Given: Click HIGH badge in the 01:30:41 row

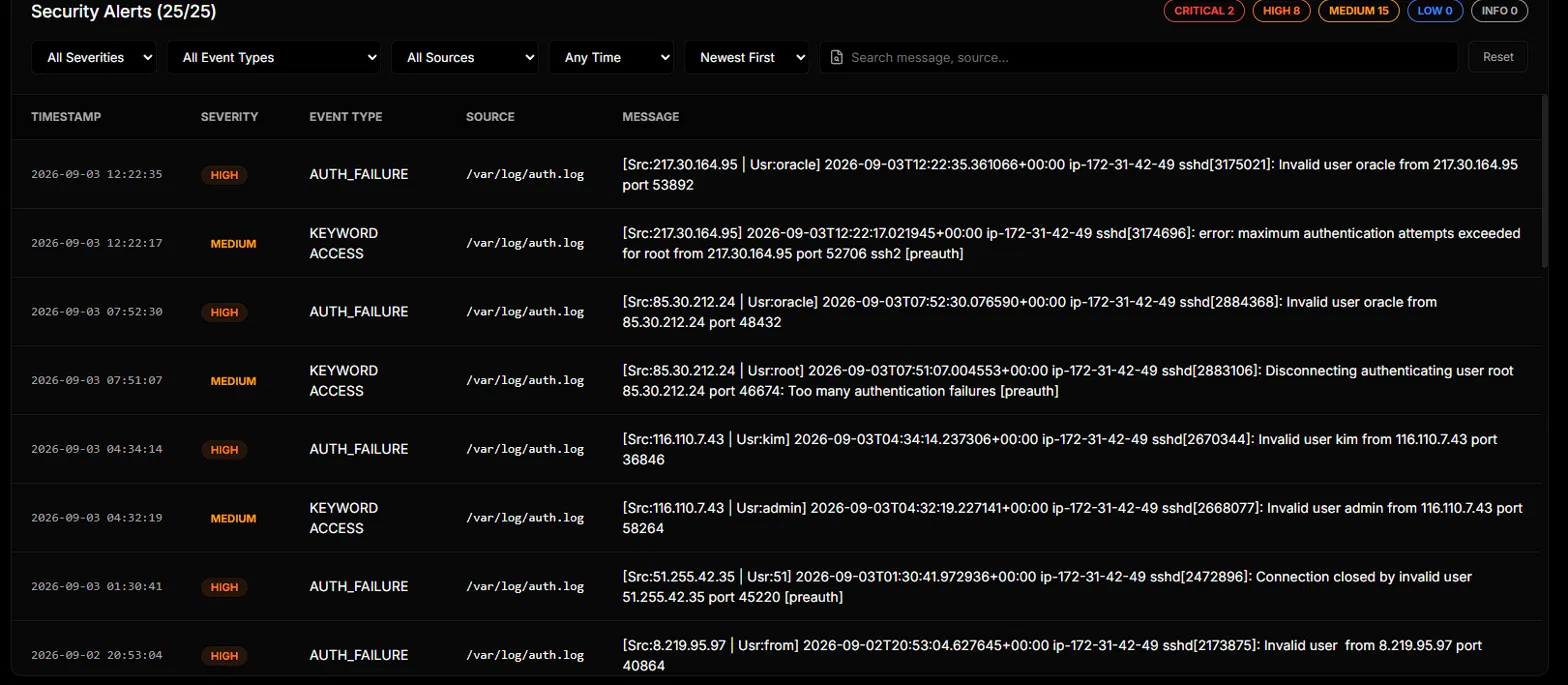Looking at the screenshot, I should 224,587.
